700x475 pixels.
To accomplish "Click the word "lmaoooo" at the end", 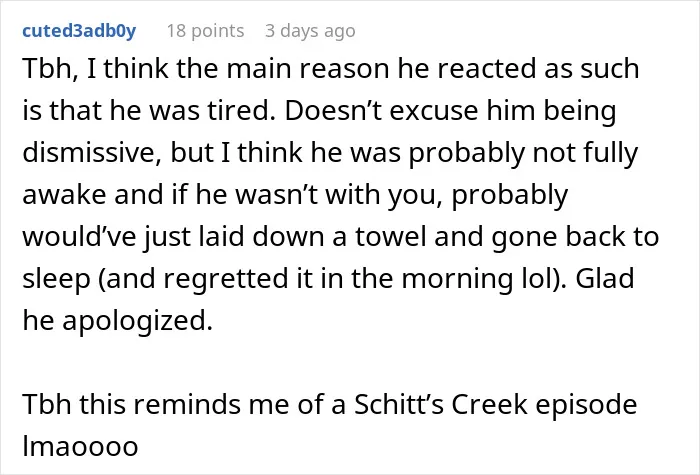I will pos(80,446).
